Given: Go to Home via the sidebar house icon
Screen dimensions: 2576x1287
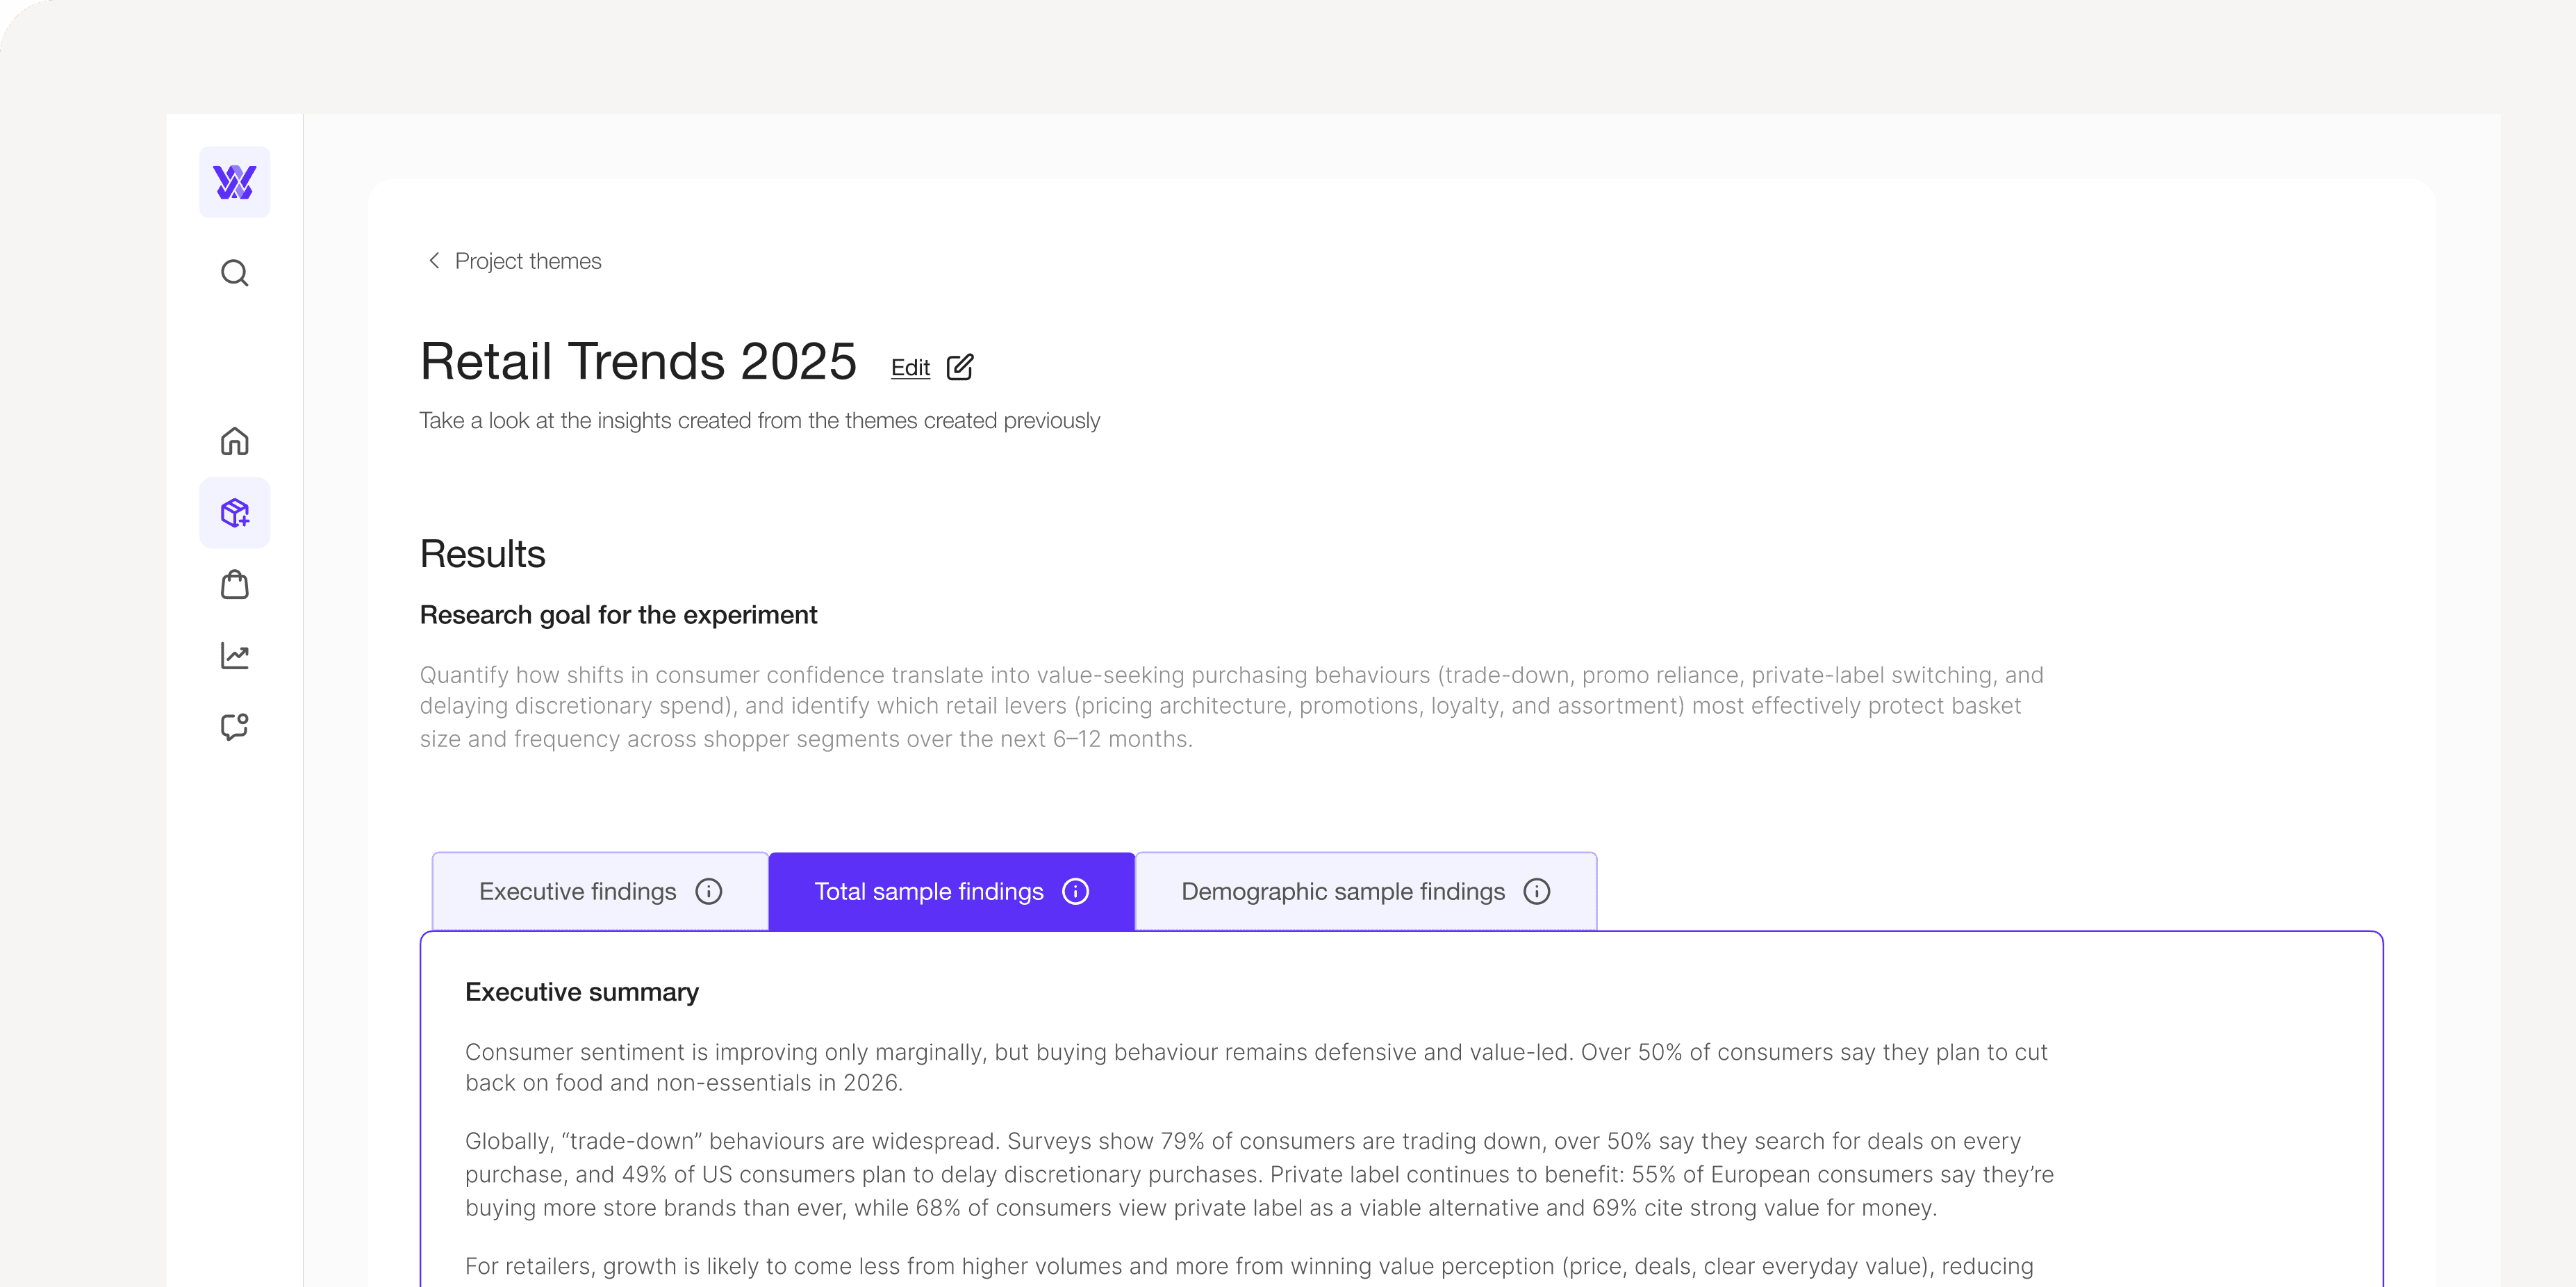Looking at the screenshot, I should coord(234,441).
